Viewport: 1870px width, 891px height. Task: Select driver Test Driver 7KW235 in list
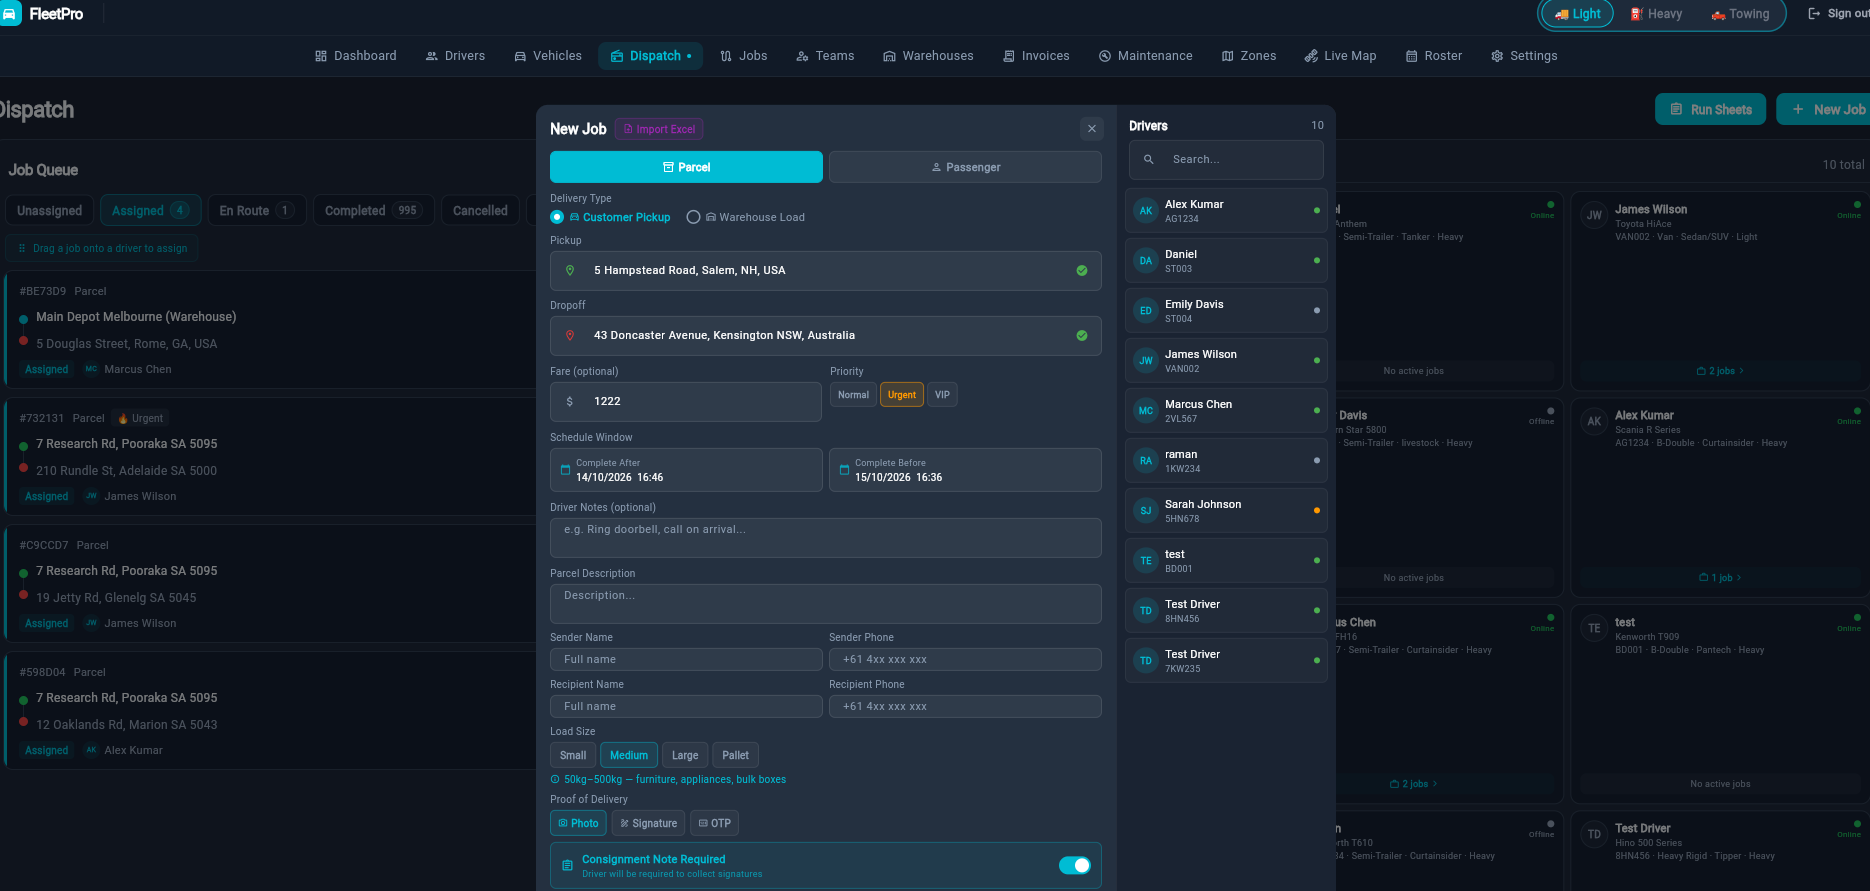coord(1226,661)
